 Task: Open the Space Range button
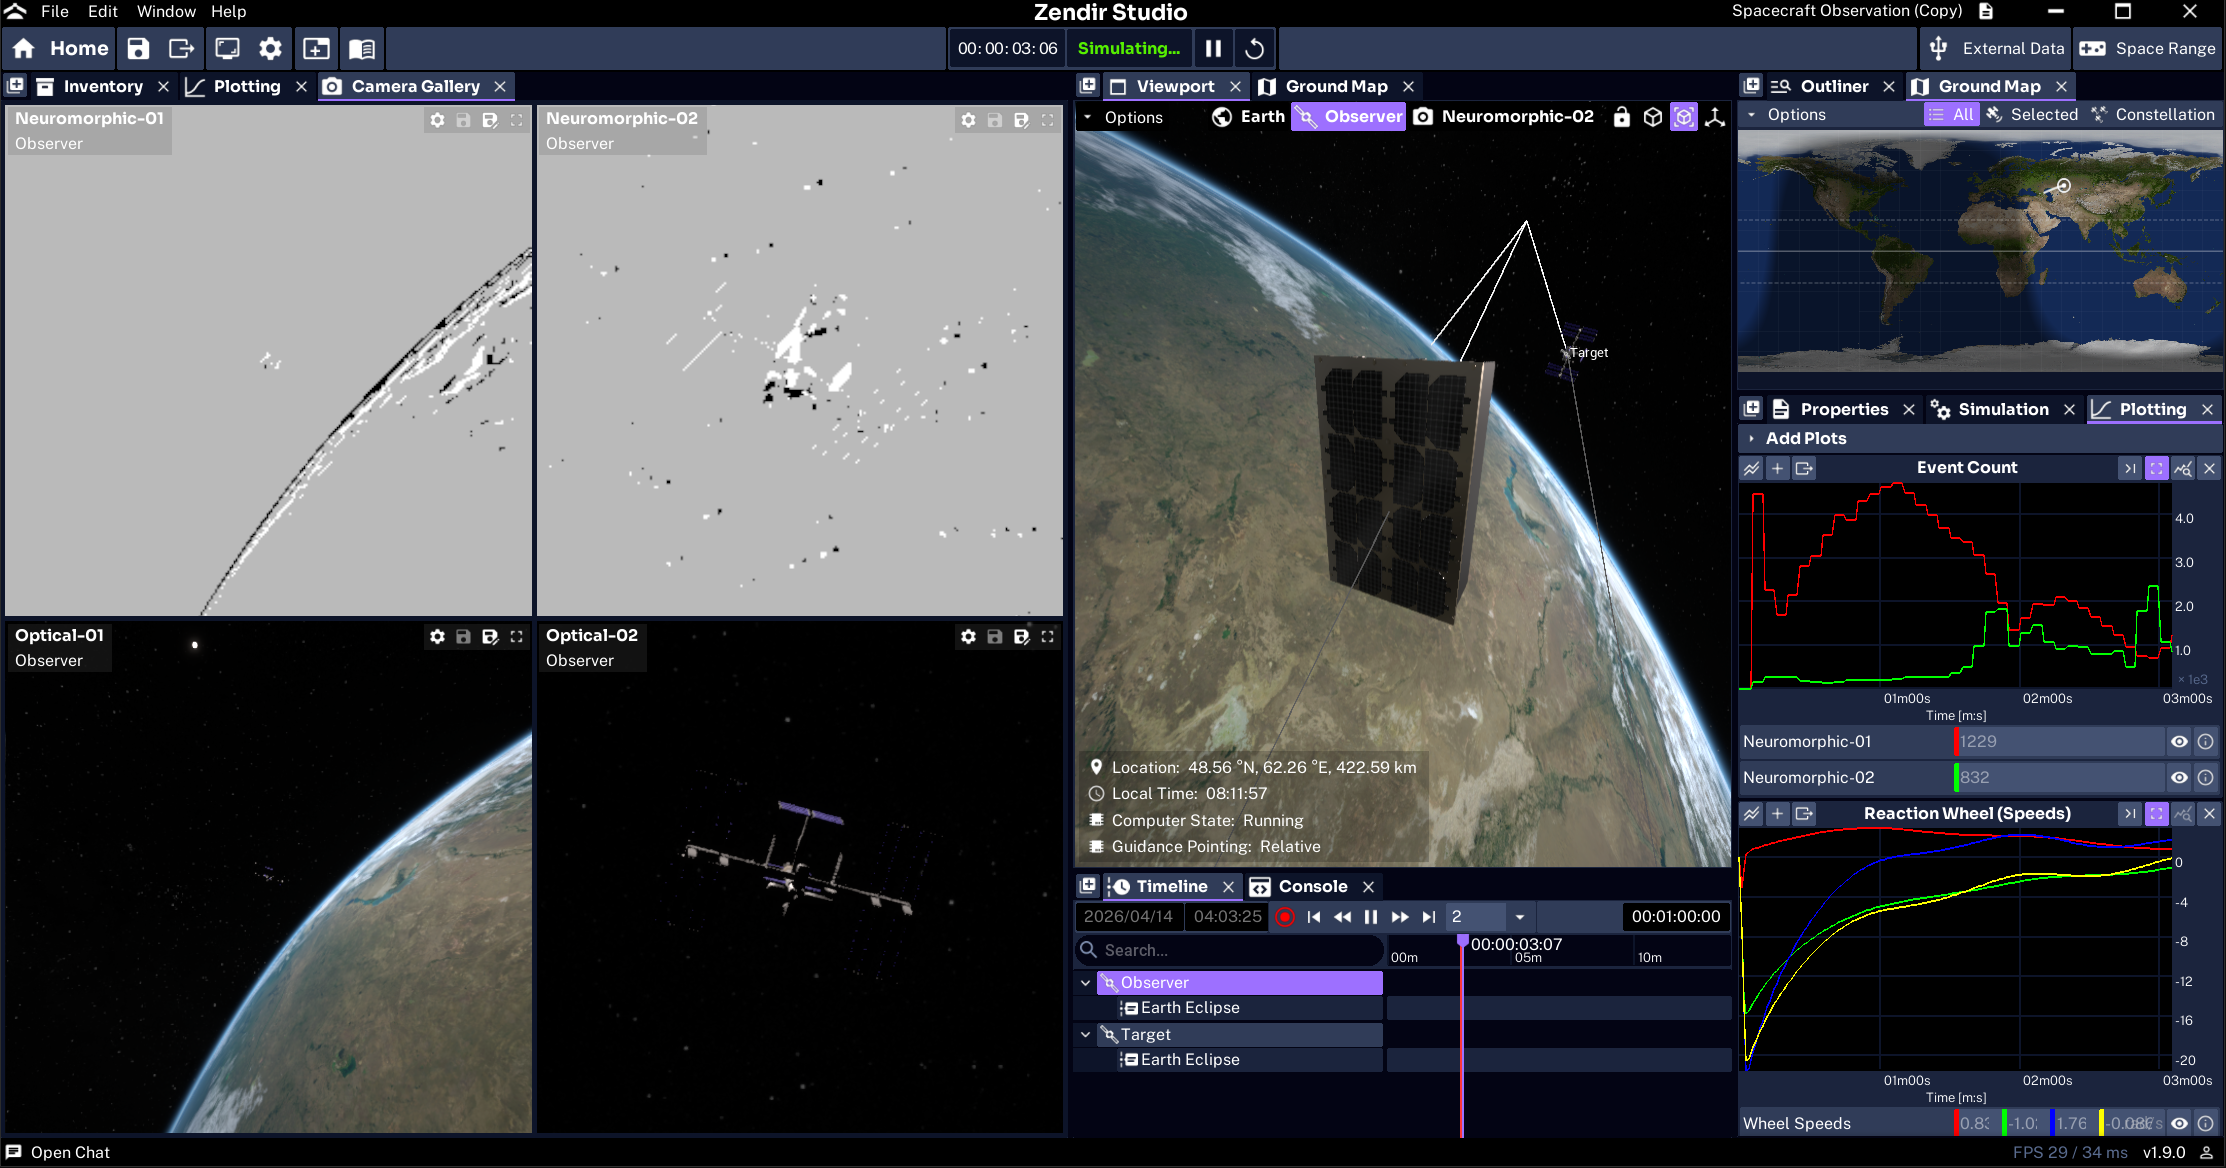pos(2148,48)
